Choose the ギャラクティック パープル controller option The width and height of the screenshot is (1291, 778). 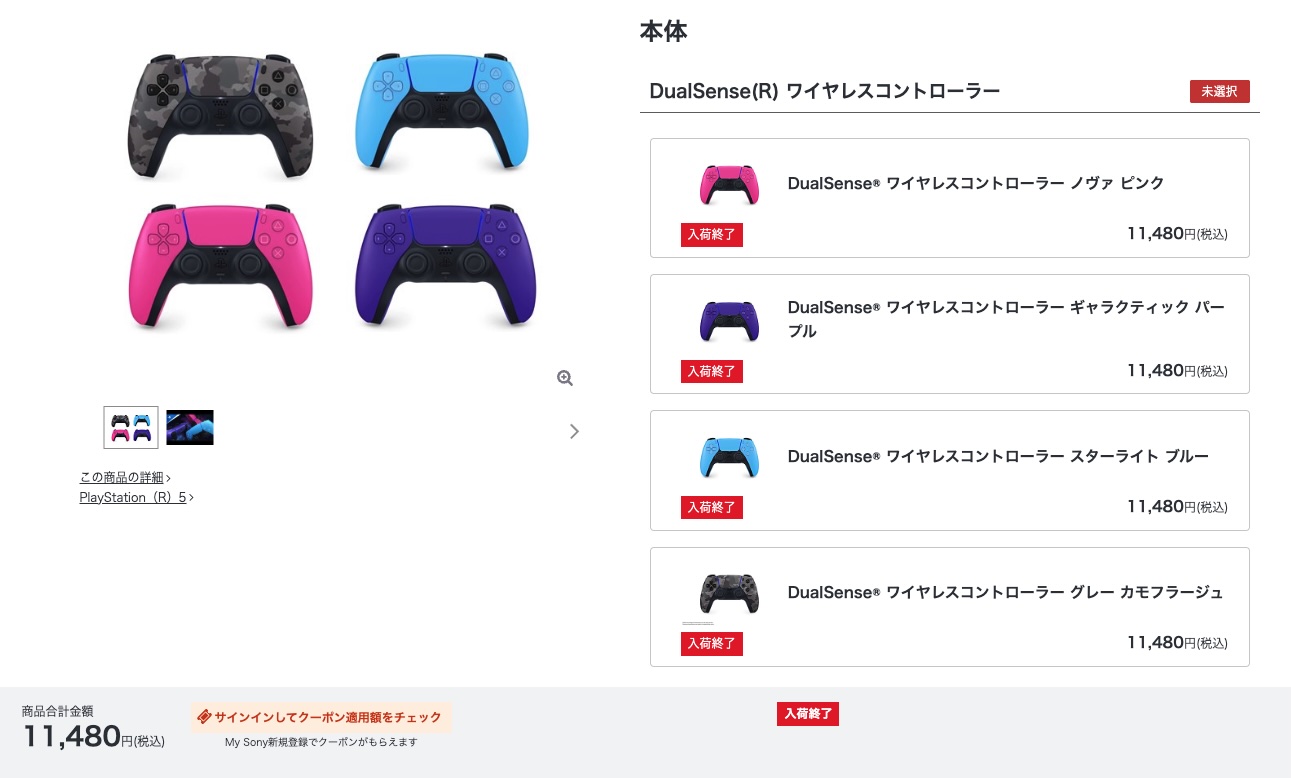pos(950,334)
